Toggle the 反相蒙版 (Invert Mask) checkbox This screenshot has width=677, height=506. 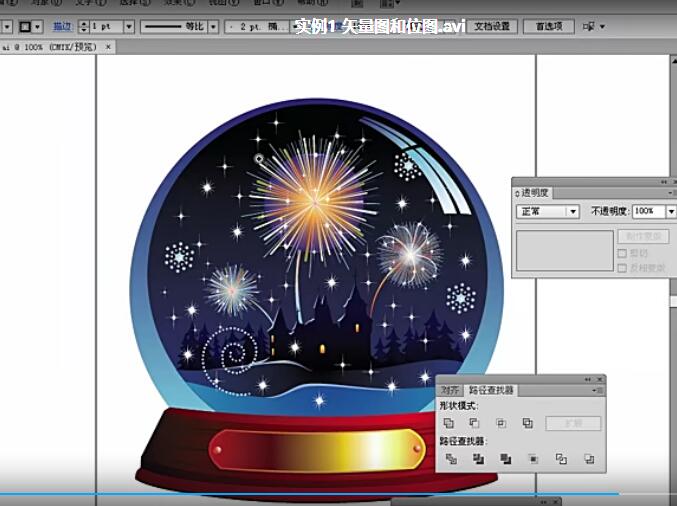[x=622, y=267]
